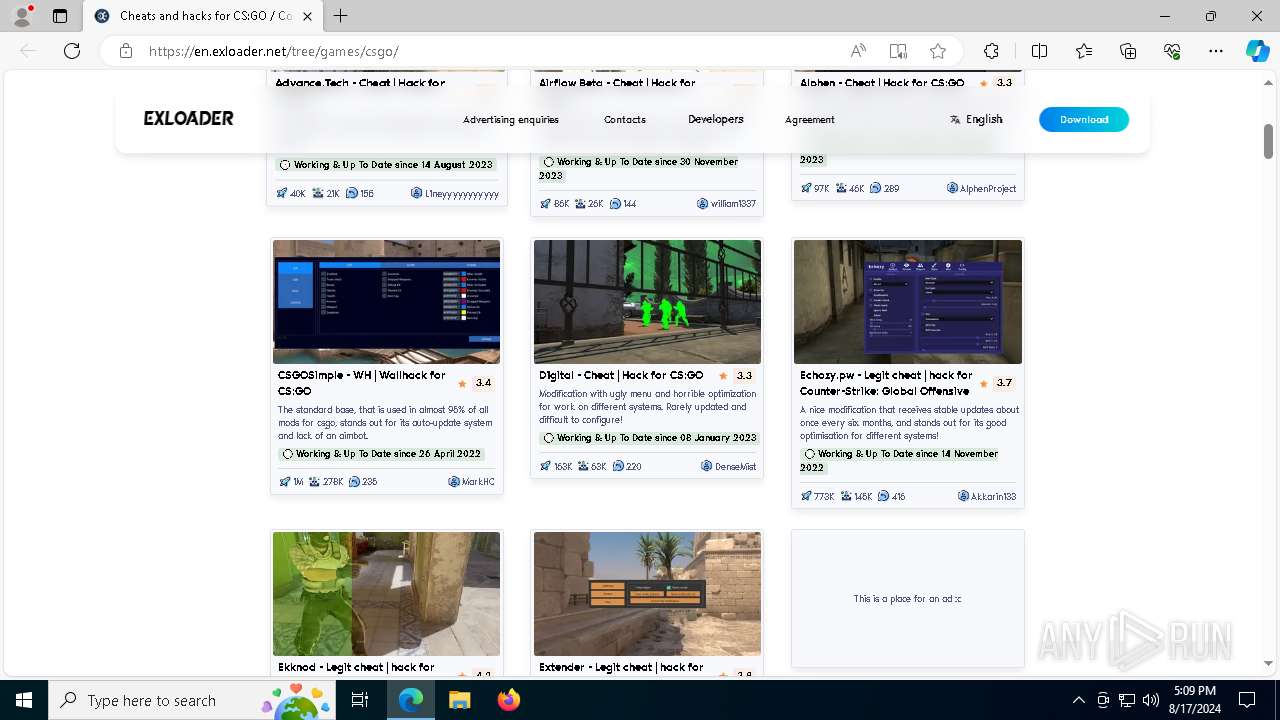Click the network tray icon
Viewport: 1280px width, 720px height.
coord(1127,700)
